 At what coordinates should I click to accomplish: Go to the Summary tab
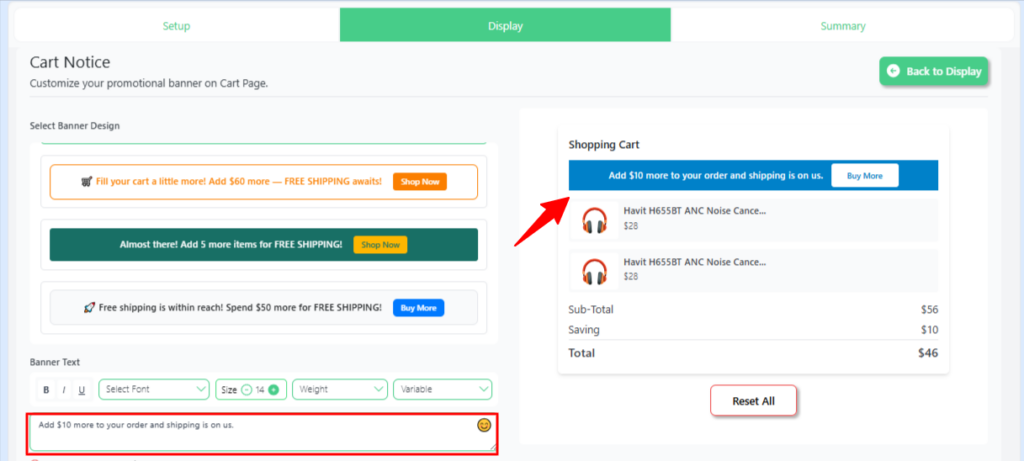point(843,26)
